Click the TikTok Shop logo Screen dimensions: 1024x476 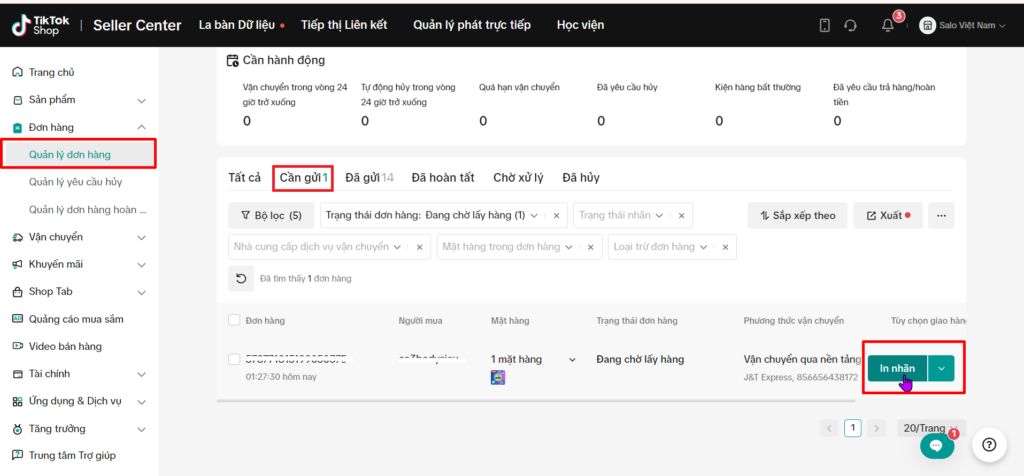40,25
